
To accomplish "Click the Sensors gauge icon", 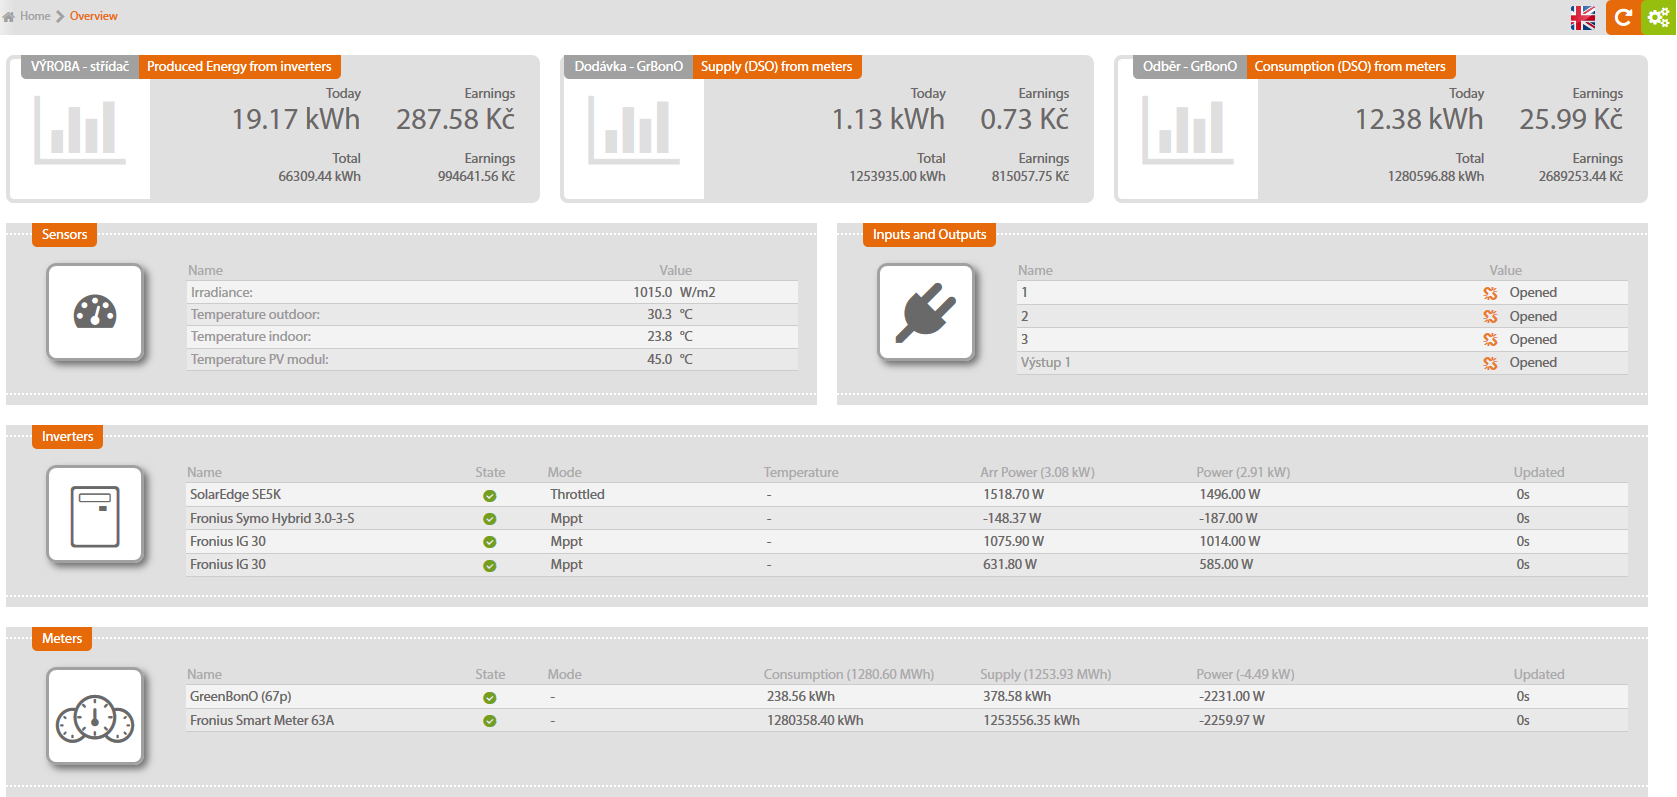I will tap(95, 312).
